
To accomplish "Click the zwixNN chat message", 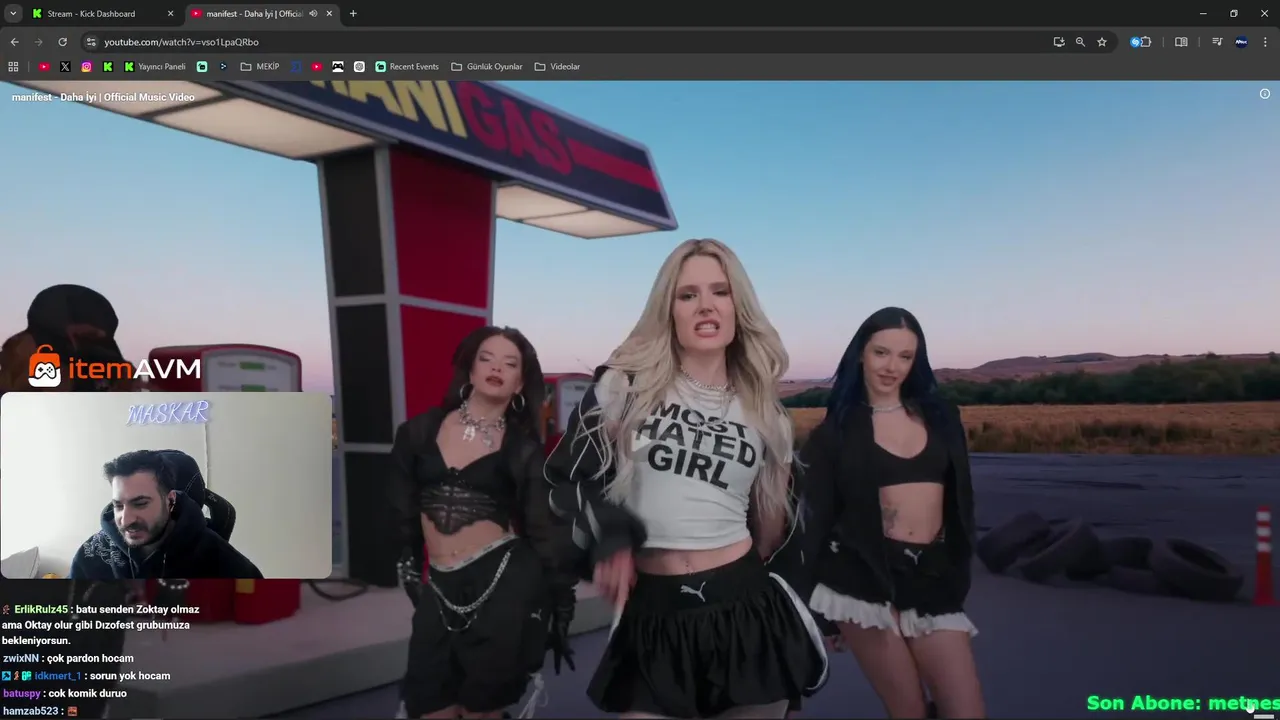I will pyautogui.click(x=68, y=658).
